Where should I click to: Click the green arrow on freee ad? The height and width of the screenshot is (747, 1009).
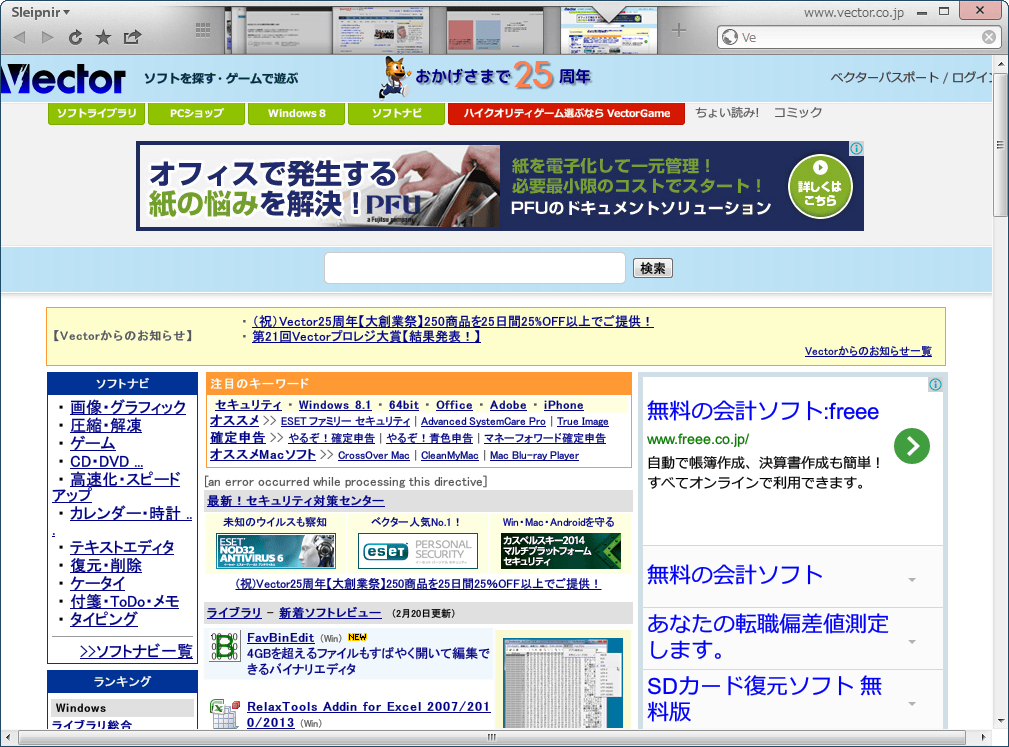coord(912,446)
